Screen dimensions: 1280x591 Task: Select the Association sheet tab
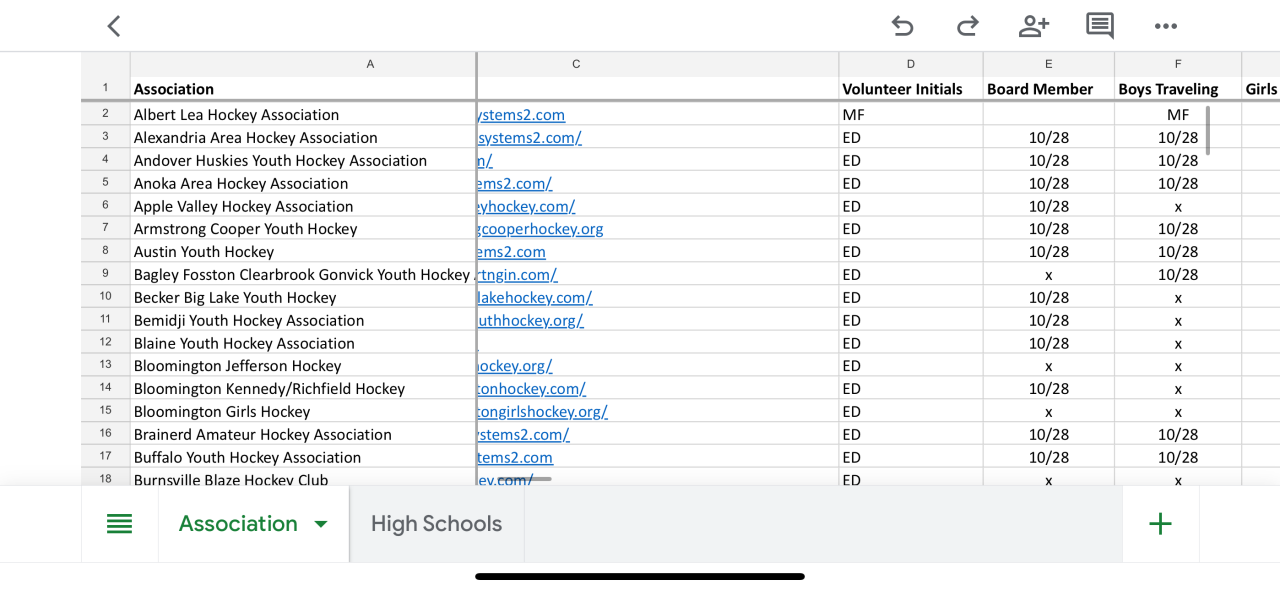pos(238,524)
